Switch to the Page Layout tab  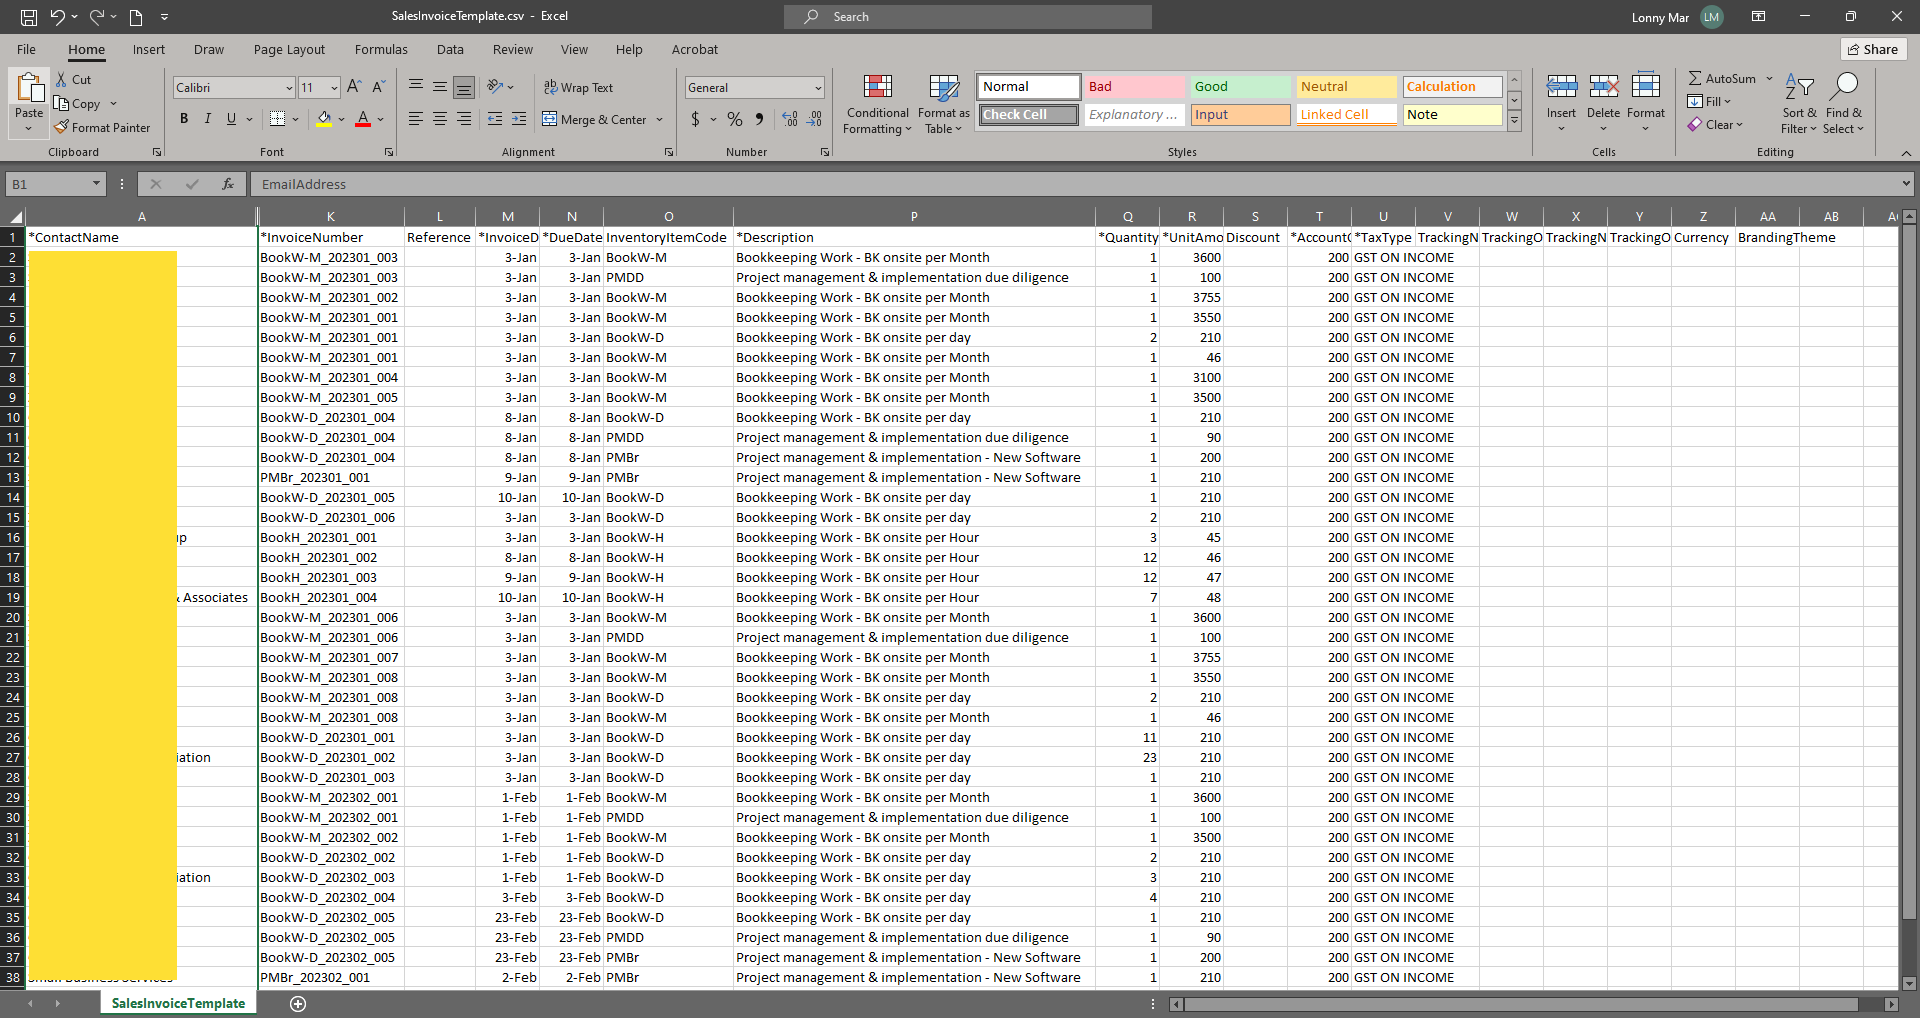click(x=289, y=50)
